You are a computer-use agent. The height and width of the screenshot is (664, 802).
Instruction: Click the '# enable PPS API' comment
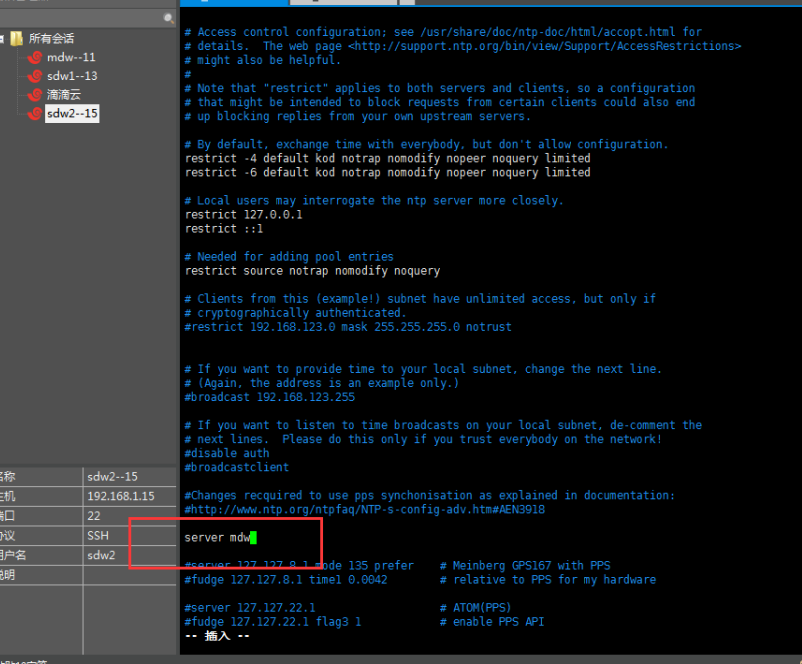(492, 622)
